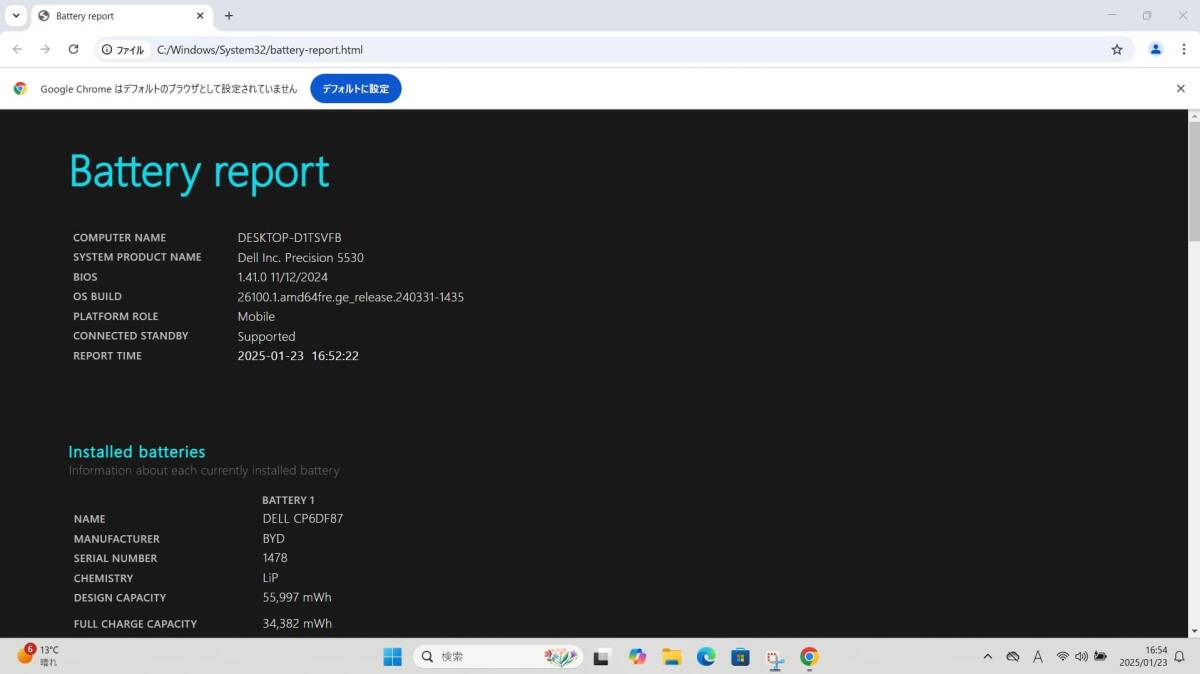The height and width of the screenshot is (674, 1200).
Task: Bookmark this page with the star icon
Action: pos(1117,49)
